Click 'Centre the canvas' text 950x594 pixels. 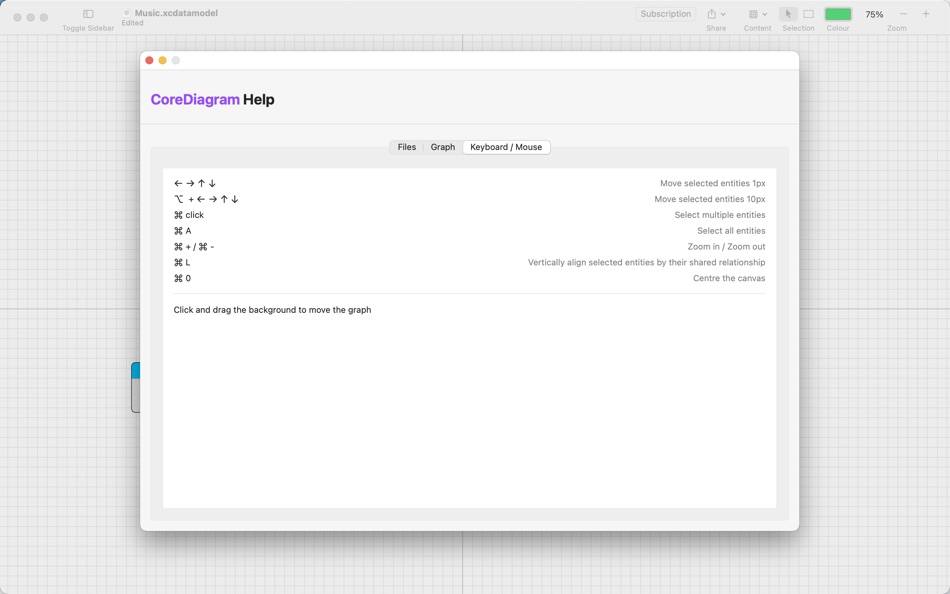[729, 278]
